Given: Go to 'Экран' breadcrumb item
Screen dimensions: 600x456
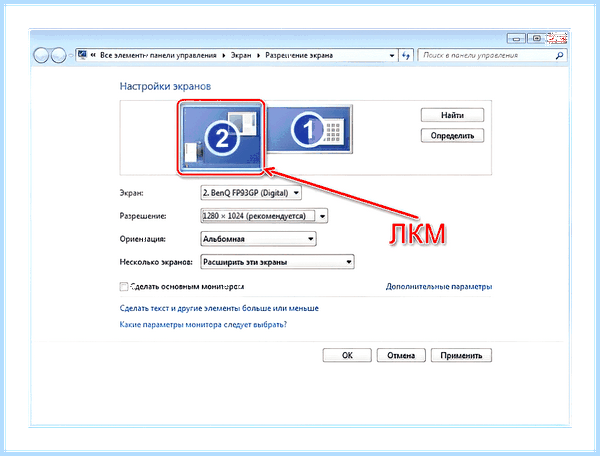Looking at the screenshot, I should click(241, 55).
